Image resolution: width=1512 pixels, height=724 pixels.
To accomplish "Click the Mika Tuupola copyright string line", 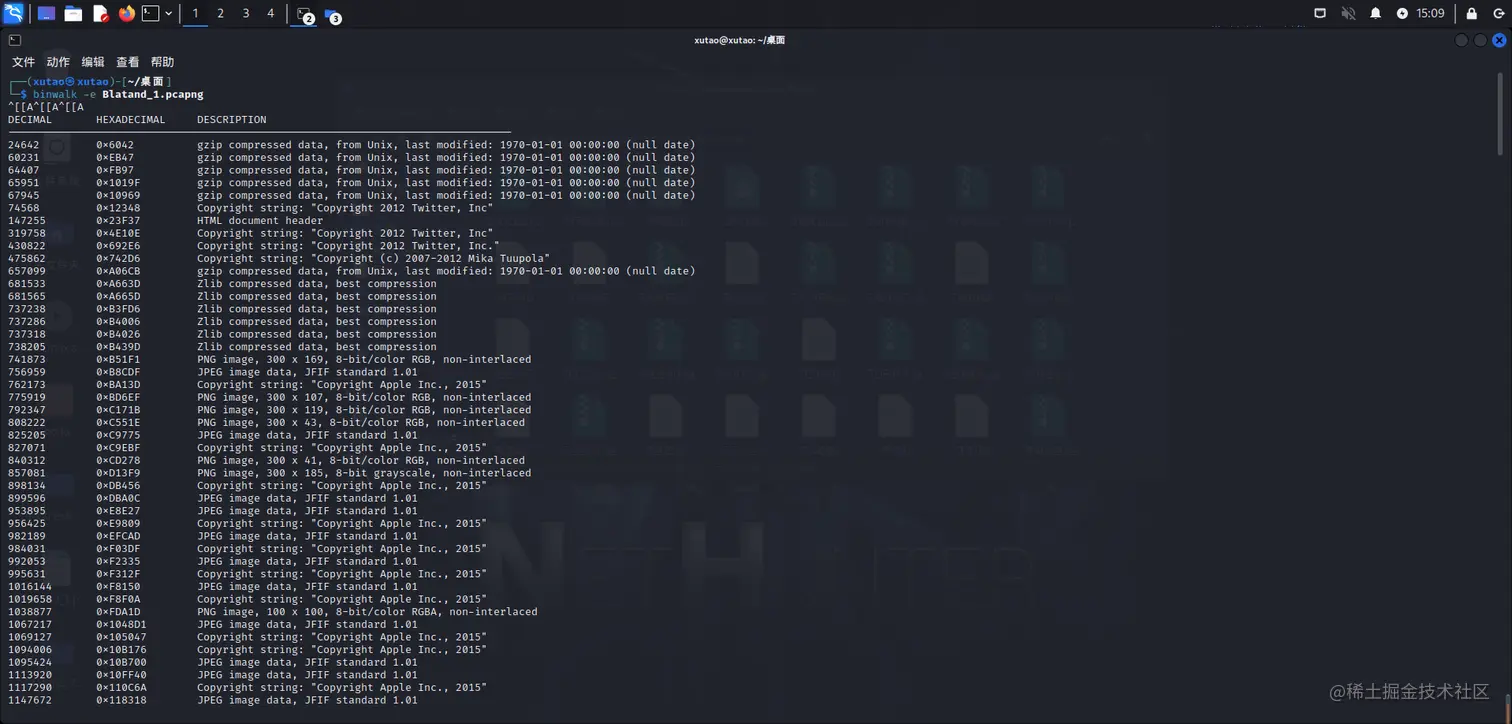I will point(279,259).
